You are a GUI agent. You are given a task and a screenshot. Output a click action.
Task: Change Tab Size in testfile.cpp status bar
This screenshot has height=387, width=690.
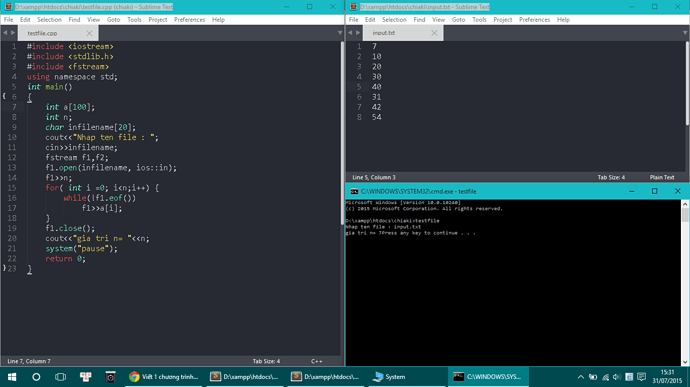(x=266, y=361)
